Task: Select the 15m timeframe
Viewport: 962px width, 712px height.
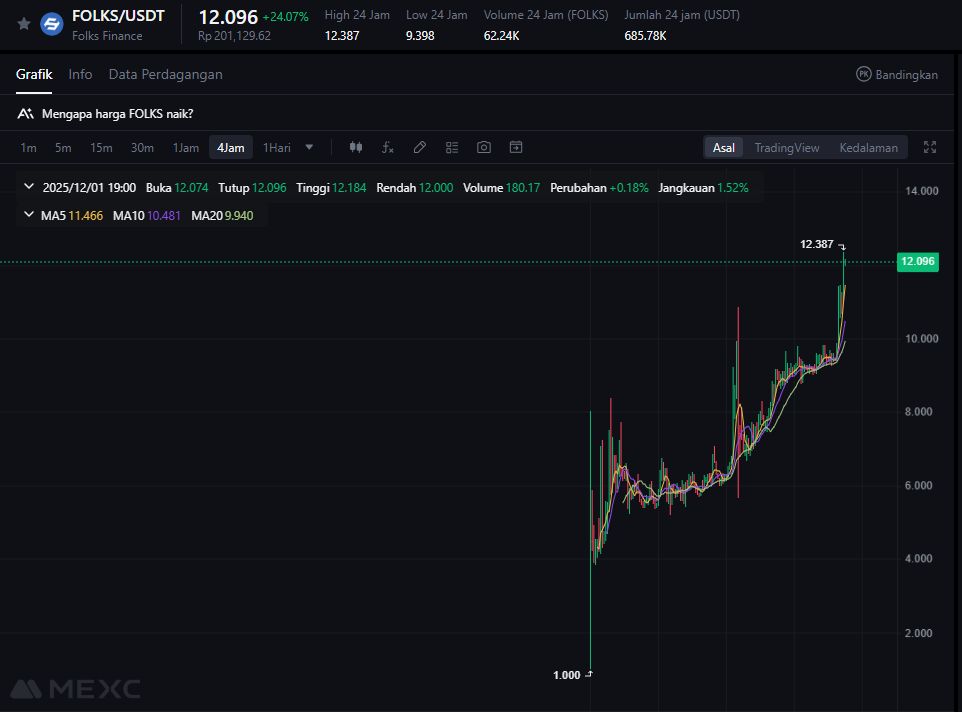Action: [101, 148]
